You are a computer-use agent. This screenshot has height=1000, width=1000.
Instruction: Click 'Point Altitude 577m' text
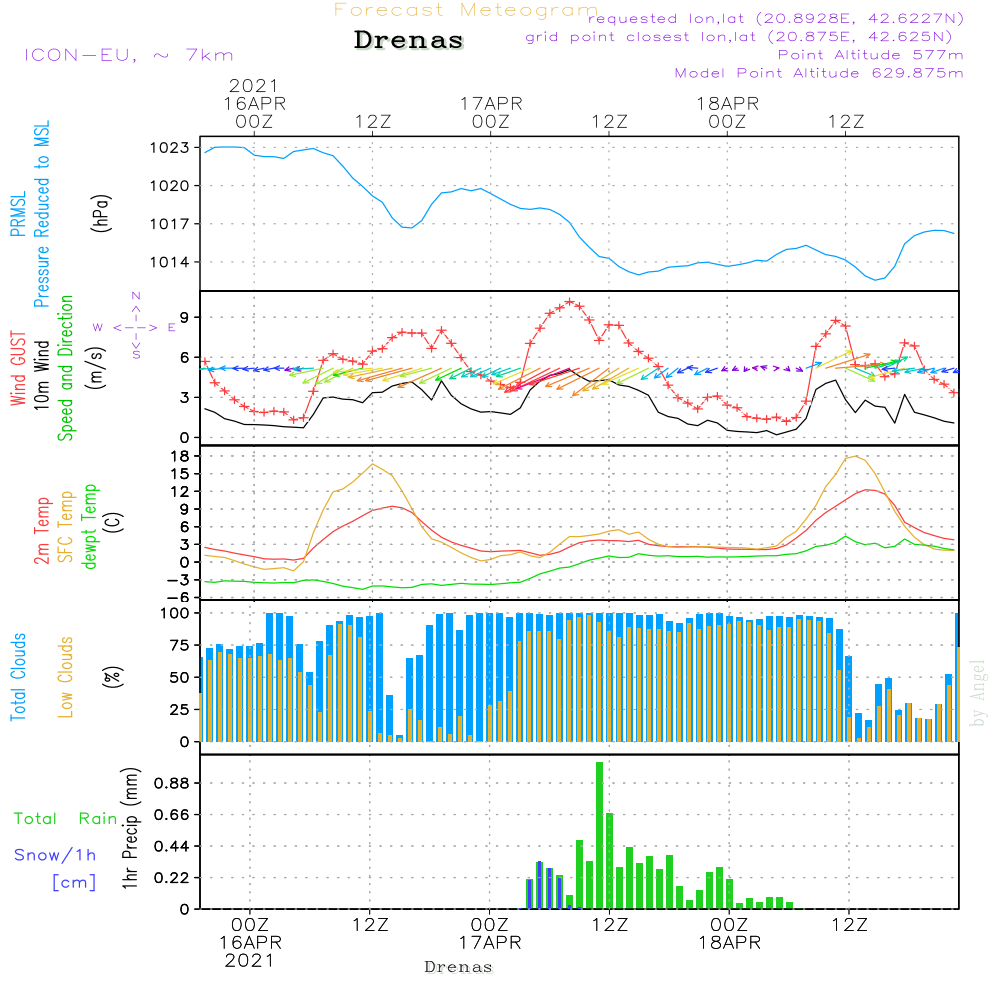tap(870, 55)
